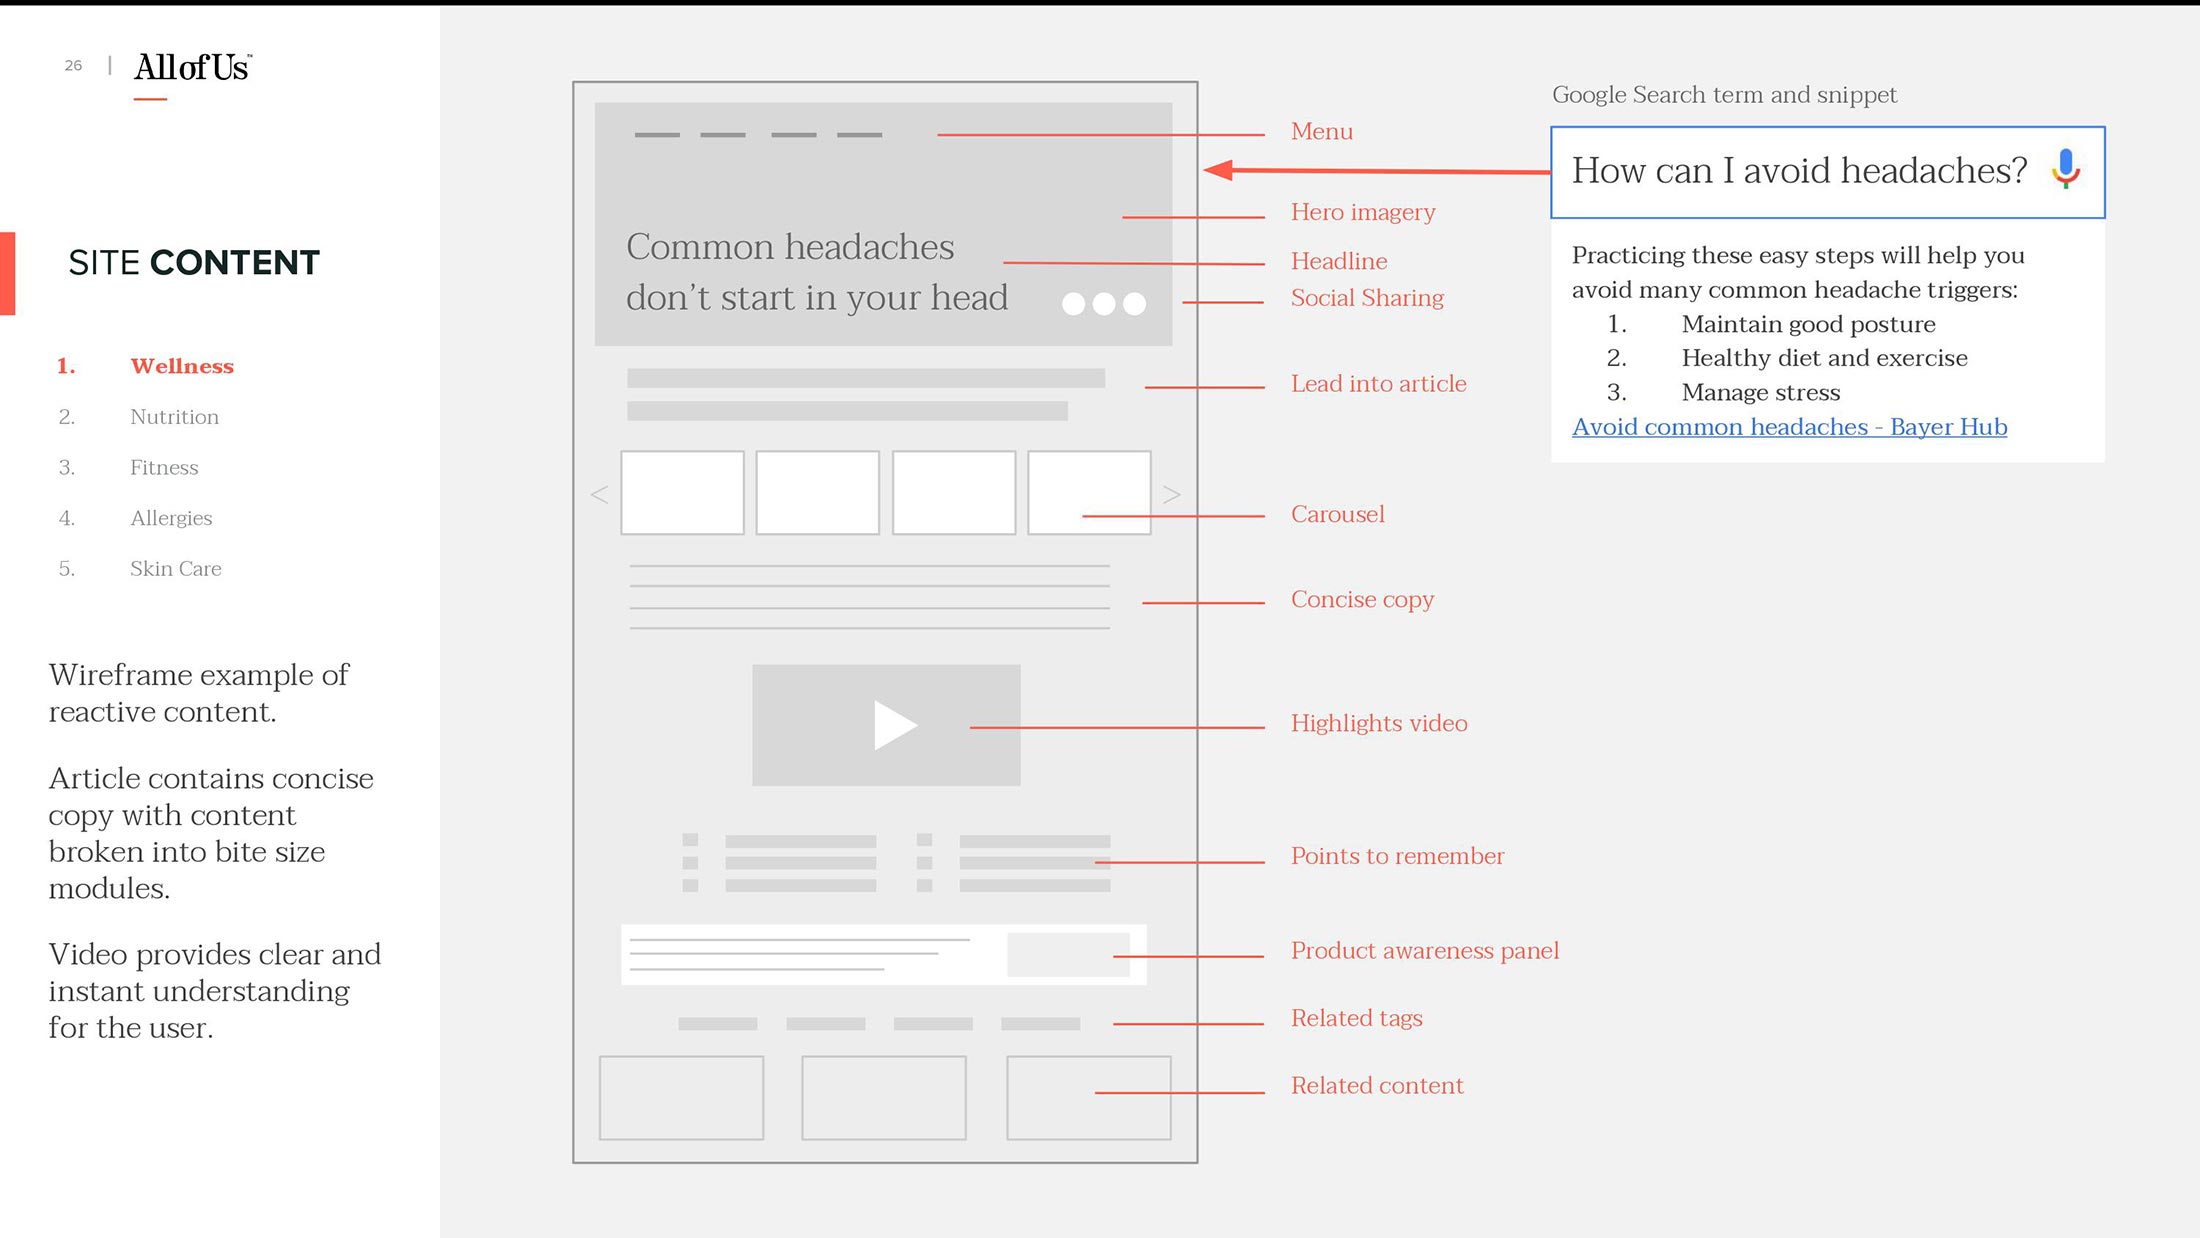Click the 'How can I avoid headaches?' search box
2200x1238 pixels.
point(1798,171)
